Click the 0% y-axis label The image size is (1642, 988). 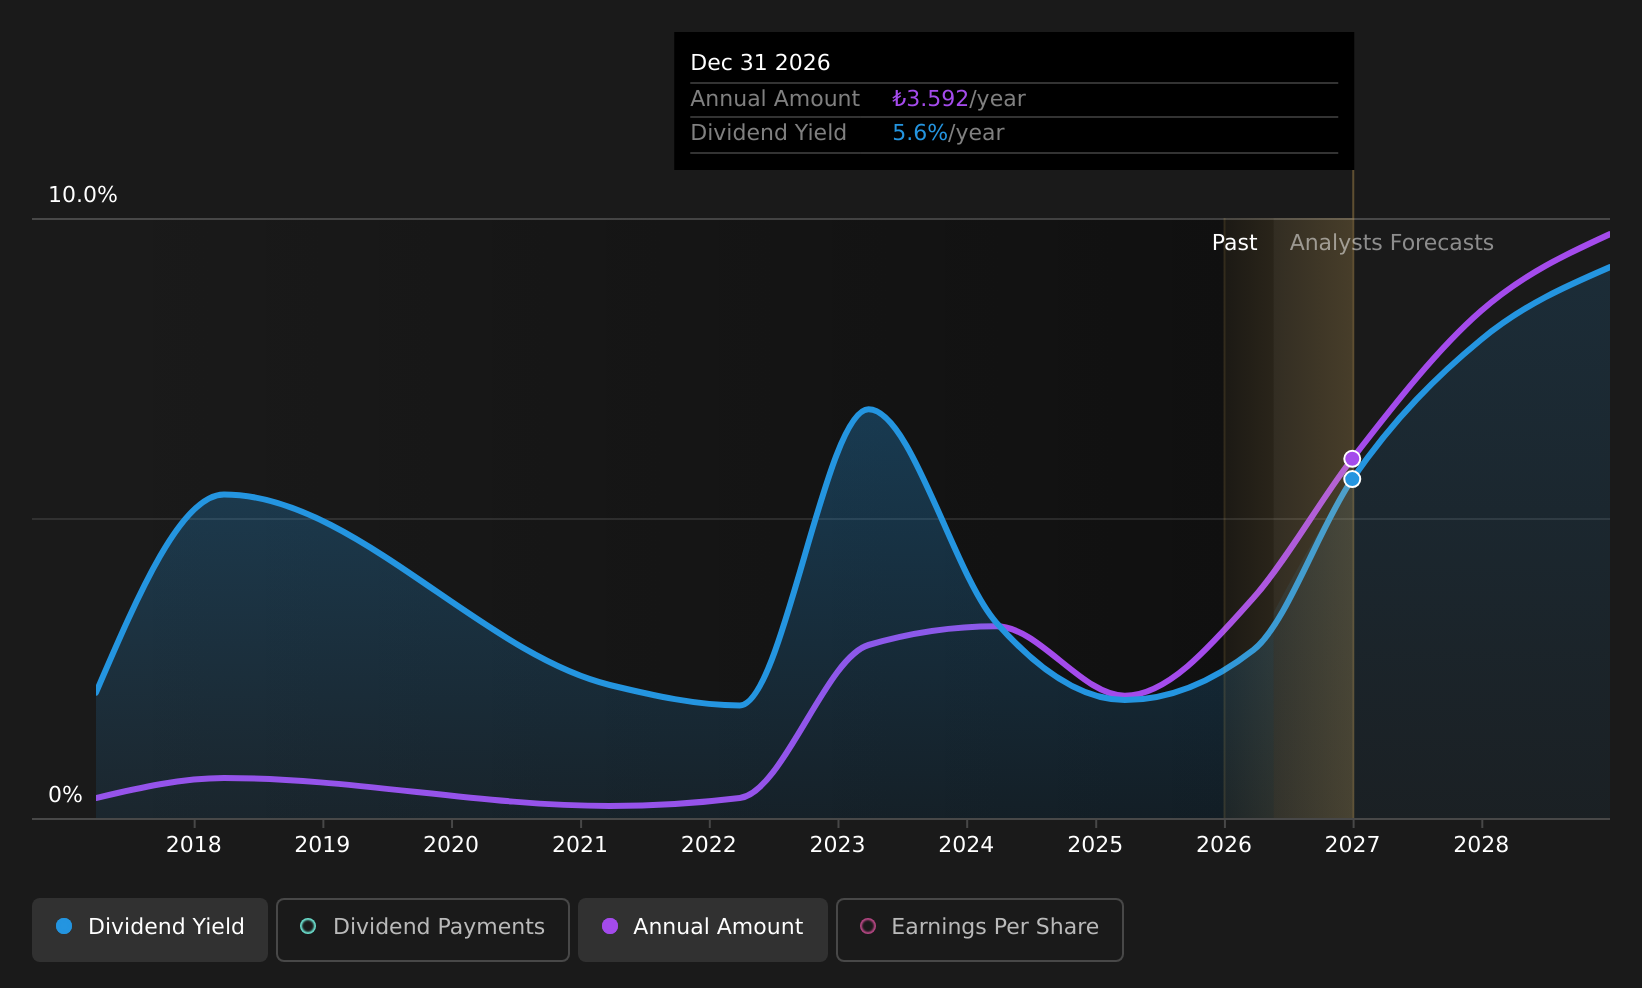click(x=65, y=795)
